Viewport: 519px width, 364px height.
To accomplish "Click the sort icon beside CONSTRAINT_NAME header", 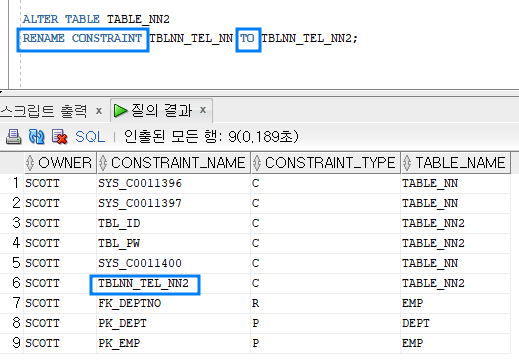I will coord(103,163).
